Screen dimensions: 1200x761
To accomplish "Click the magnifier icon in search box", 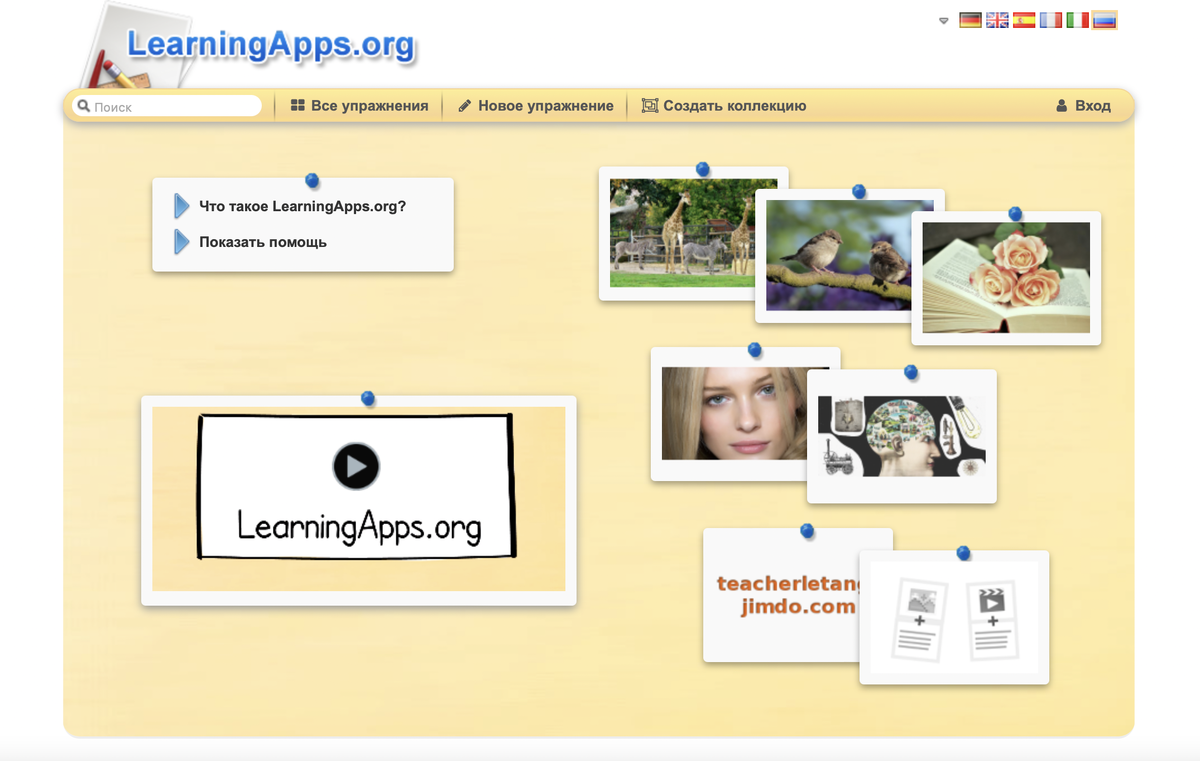I will coord(84,106).
